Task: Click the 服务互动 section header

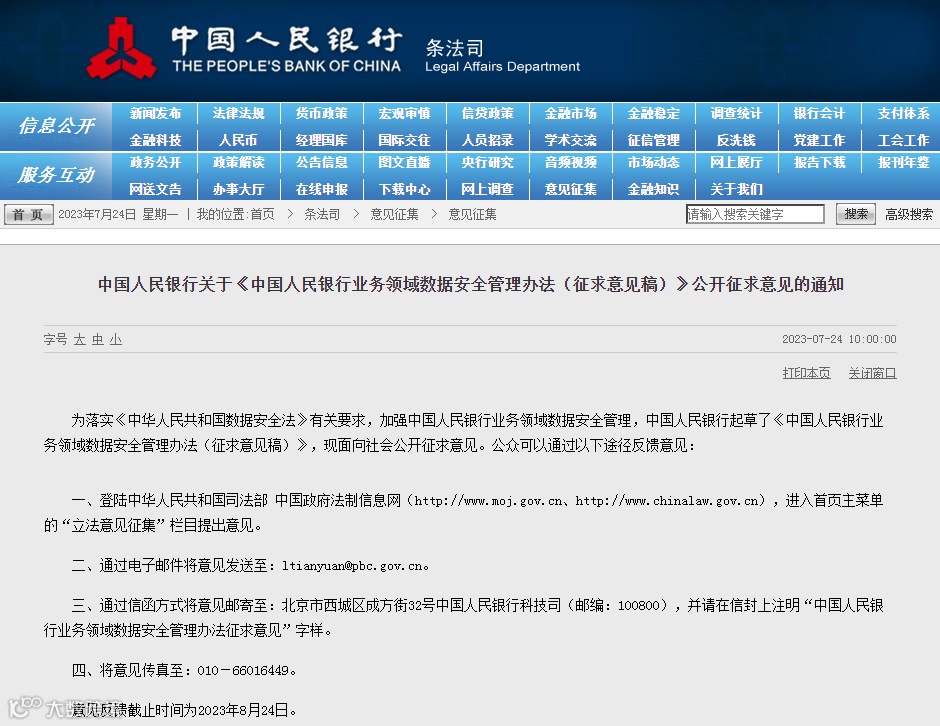Action: coord(56,175)
